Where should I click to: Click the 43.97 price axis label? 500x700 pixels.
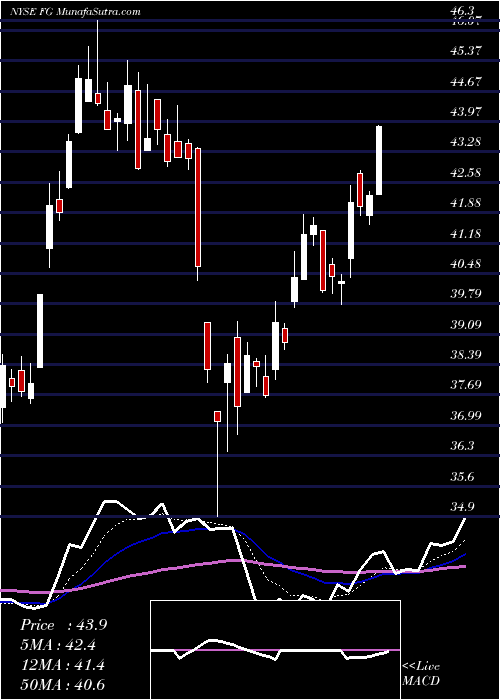pyautogui.click(x=466, y=112)
